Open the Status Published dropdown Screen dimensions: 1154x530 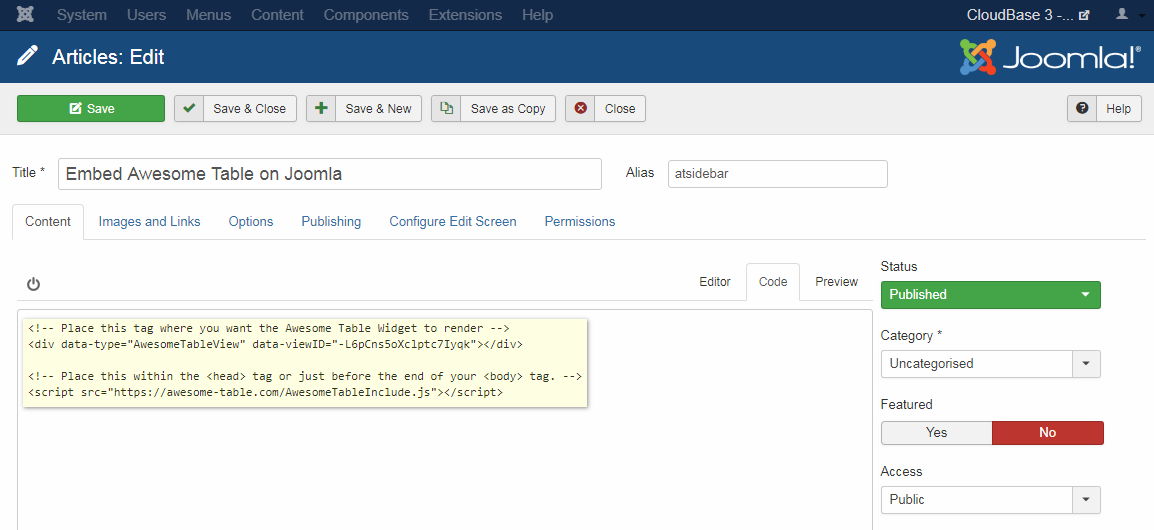click(x=991, y=294)
